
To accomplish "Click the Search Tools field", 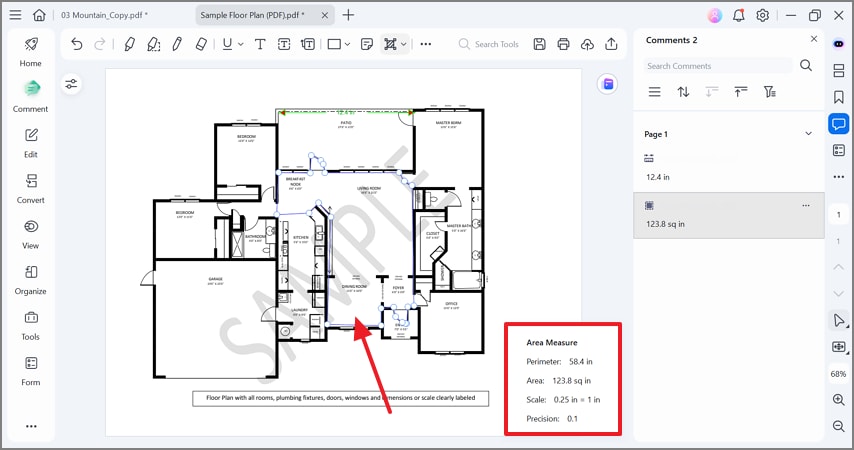I will 489,44.
